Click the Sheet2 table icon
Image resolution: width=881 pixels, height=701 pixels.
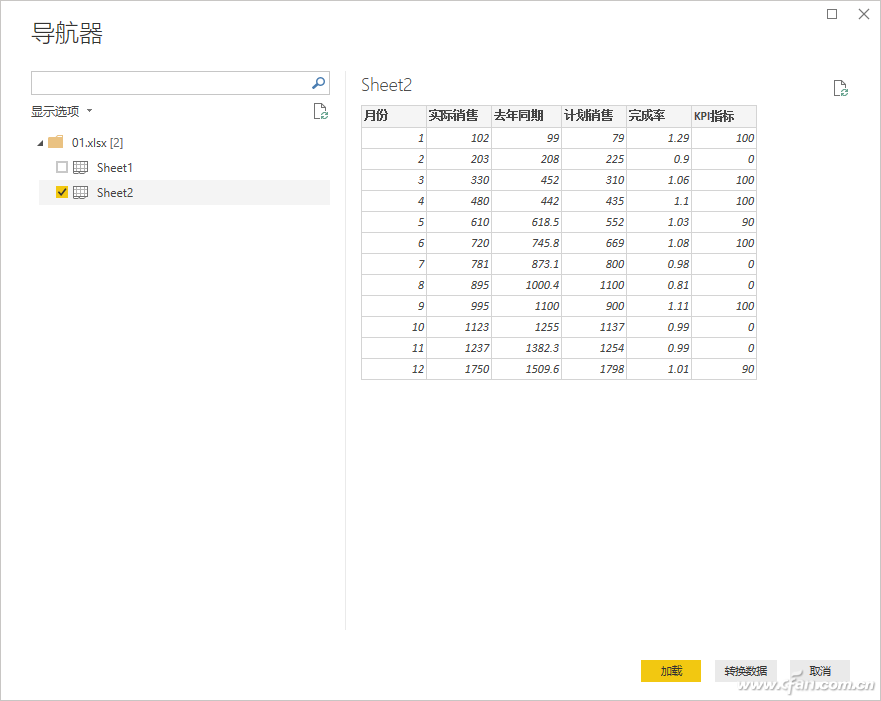(x=80, y=192)
